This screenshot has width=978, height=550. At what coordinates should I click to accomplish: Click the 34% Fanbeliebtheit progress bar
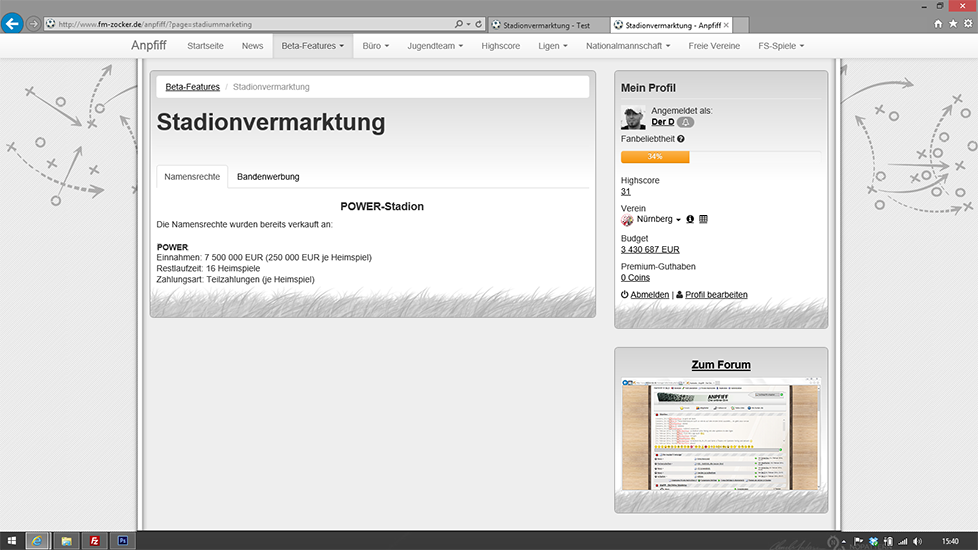(655, 157)
